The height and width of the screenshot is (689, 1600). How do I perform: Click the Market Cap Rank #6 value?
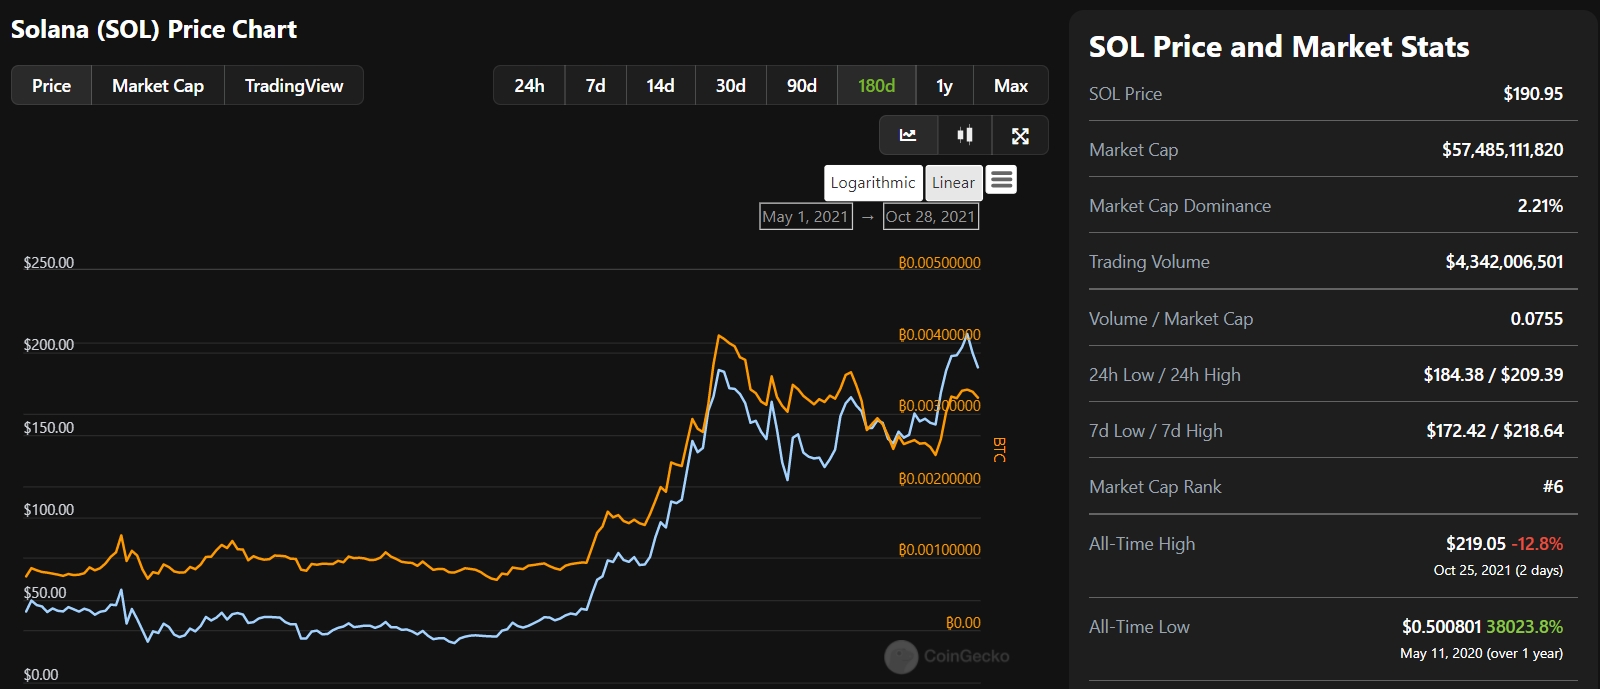click(x=1553, y=487)
